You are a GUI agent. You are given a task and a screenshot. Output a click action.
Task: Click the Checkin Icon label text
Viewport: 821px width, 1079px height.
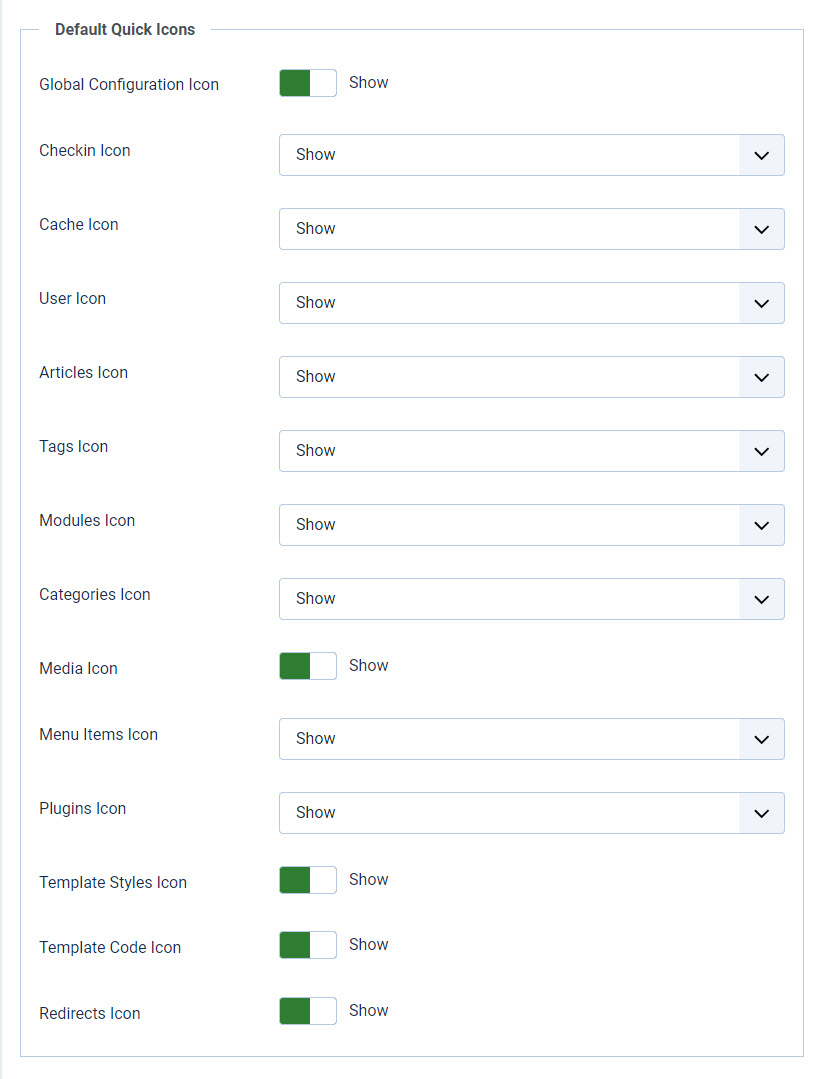[84, 150]
